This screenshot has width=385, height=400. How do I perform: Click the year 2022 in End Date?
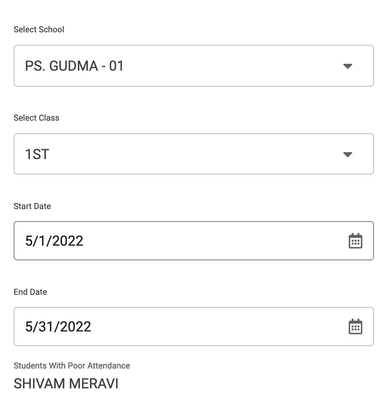point(76,327)
